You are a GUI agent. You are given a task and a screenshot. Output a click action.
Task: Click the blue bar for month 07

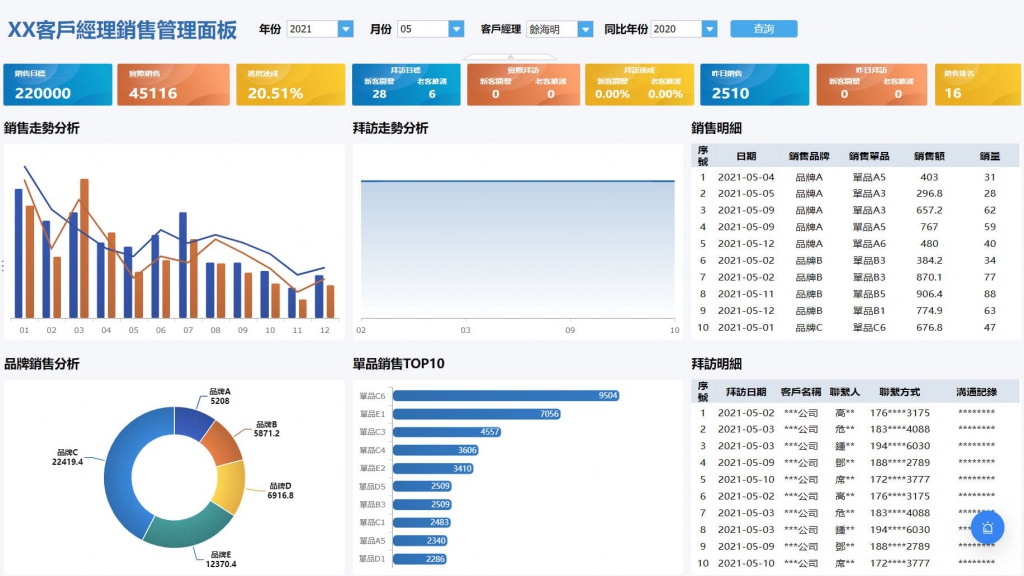pos(183,265)
